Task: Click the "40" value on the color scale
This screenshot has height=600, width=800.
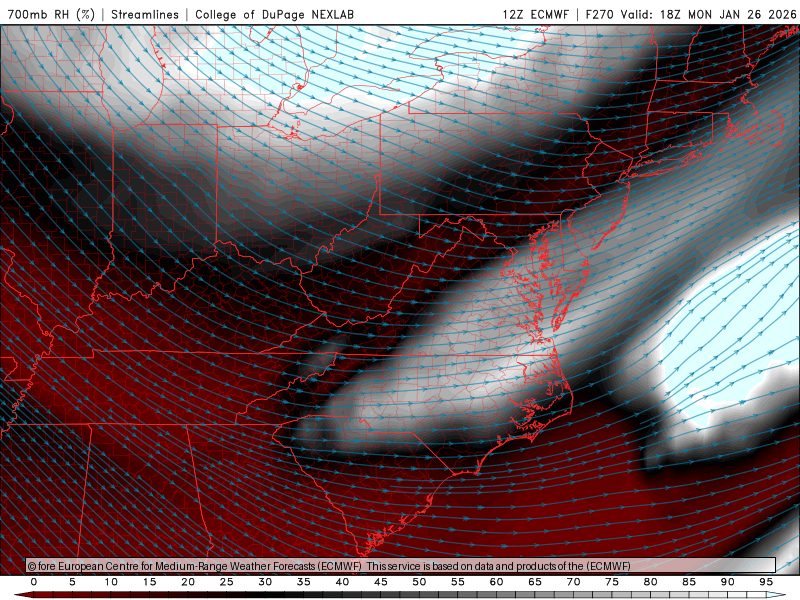Action: (342, 582)
